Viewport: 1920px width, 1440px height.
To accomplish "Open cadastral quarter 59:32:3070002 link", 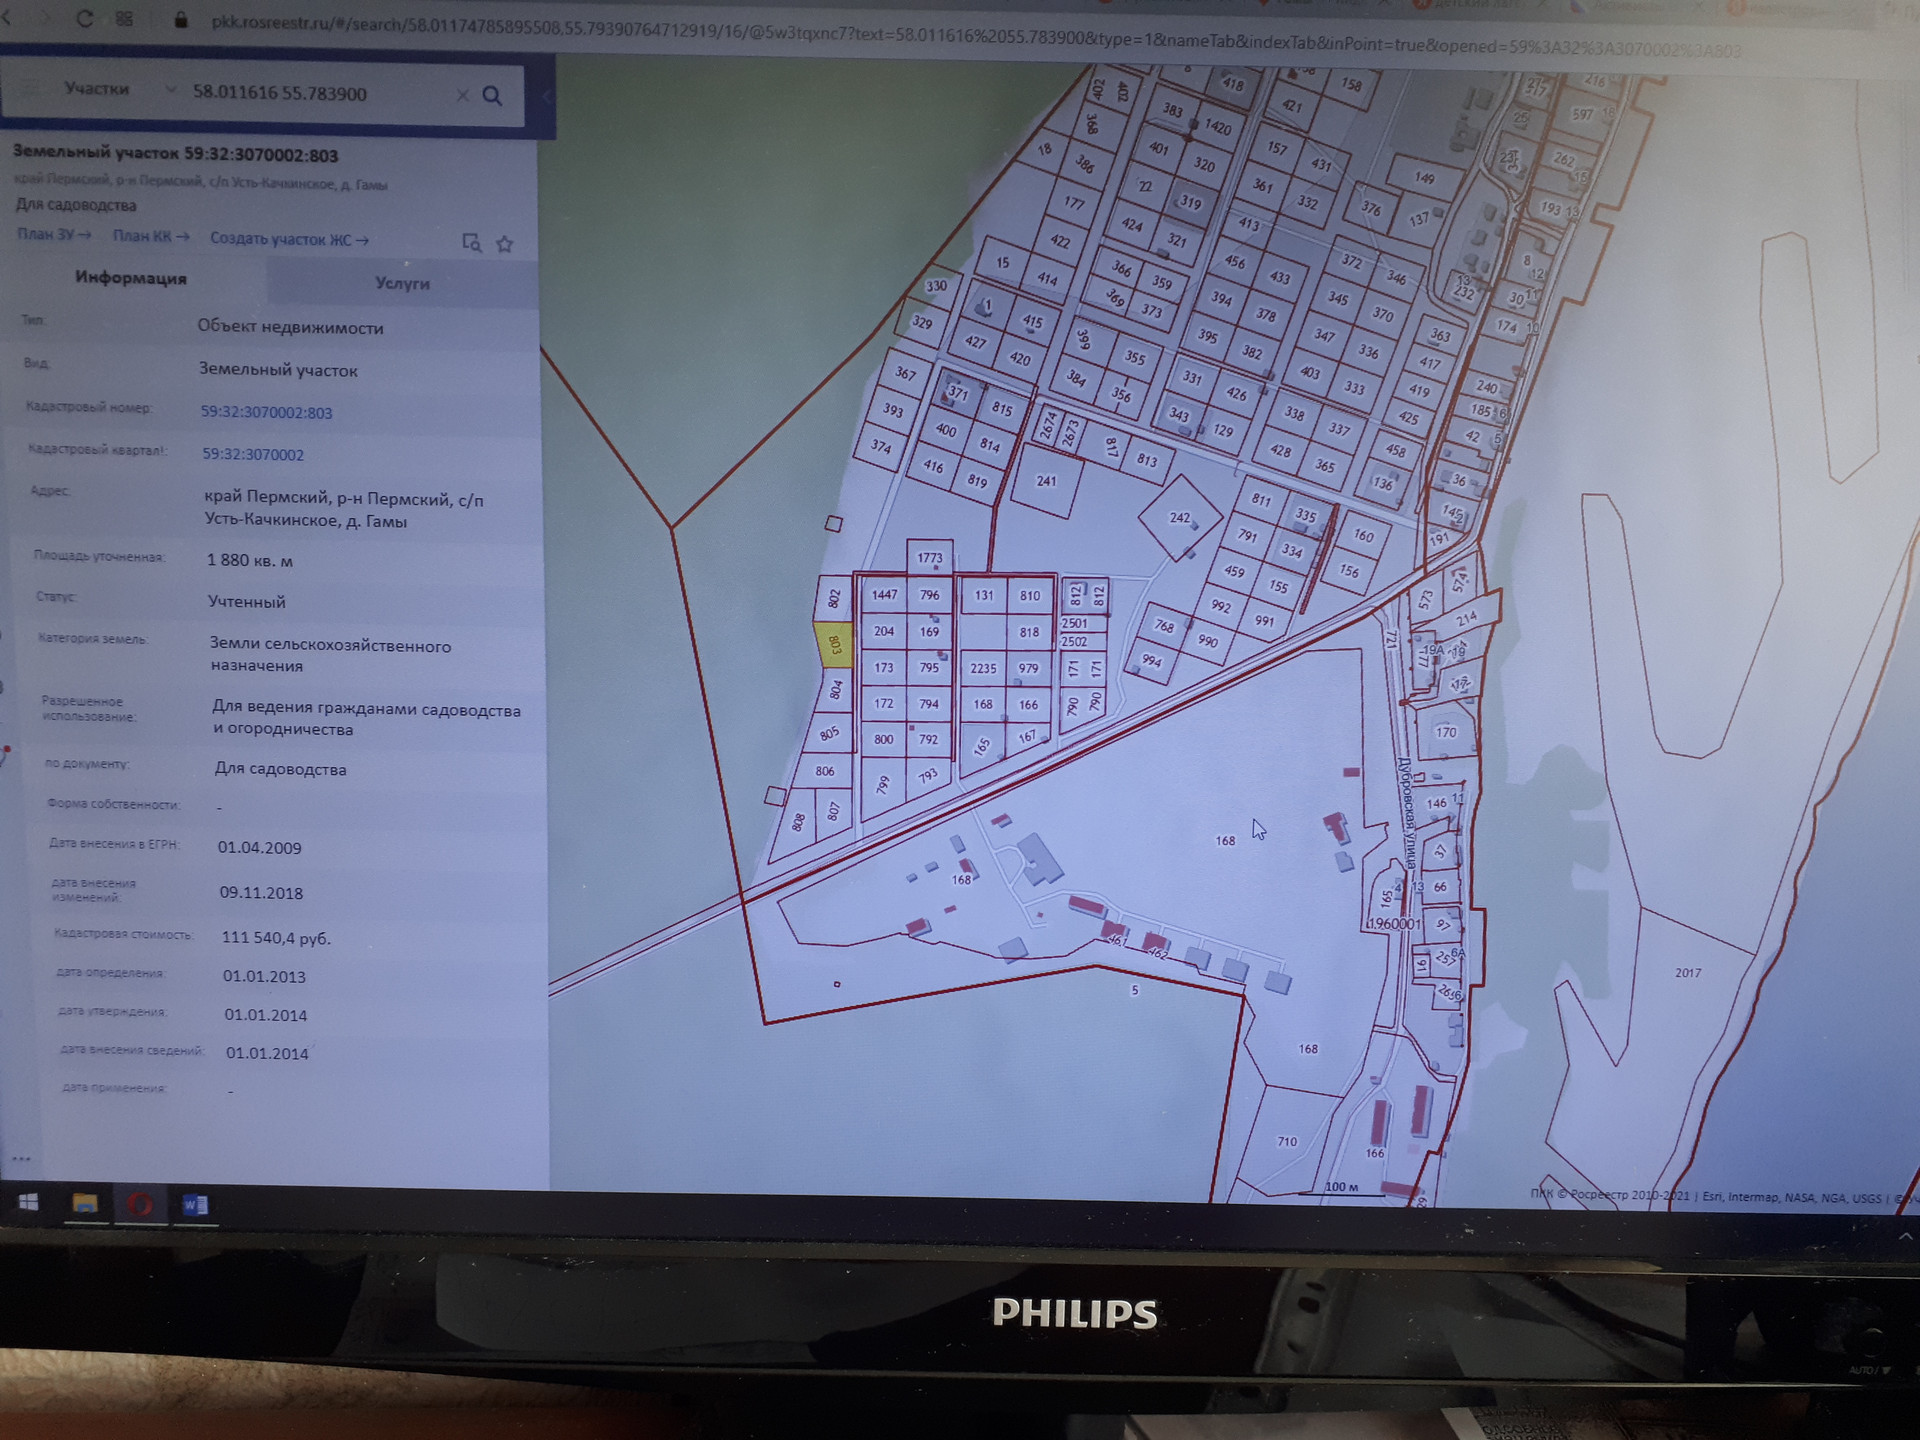I will pyautogui.click(x=253, y=454).
